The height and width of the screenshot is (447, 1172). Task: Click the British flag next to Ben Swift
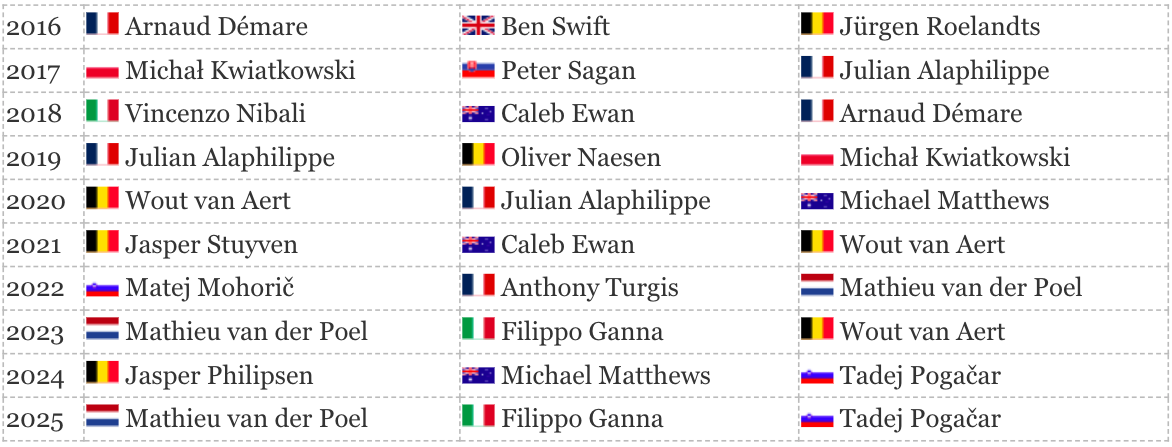click(x=478, y=26)
